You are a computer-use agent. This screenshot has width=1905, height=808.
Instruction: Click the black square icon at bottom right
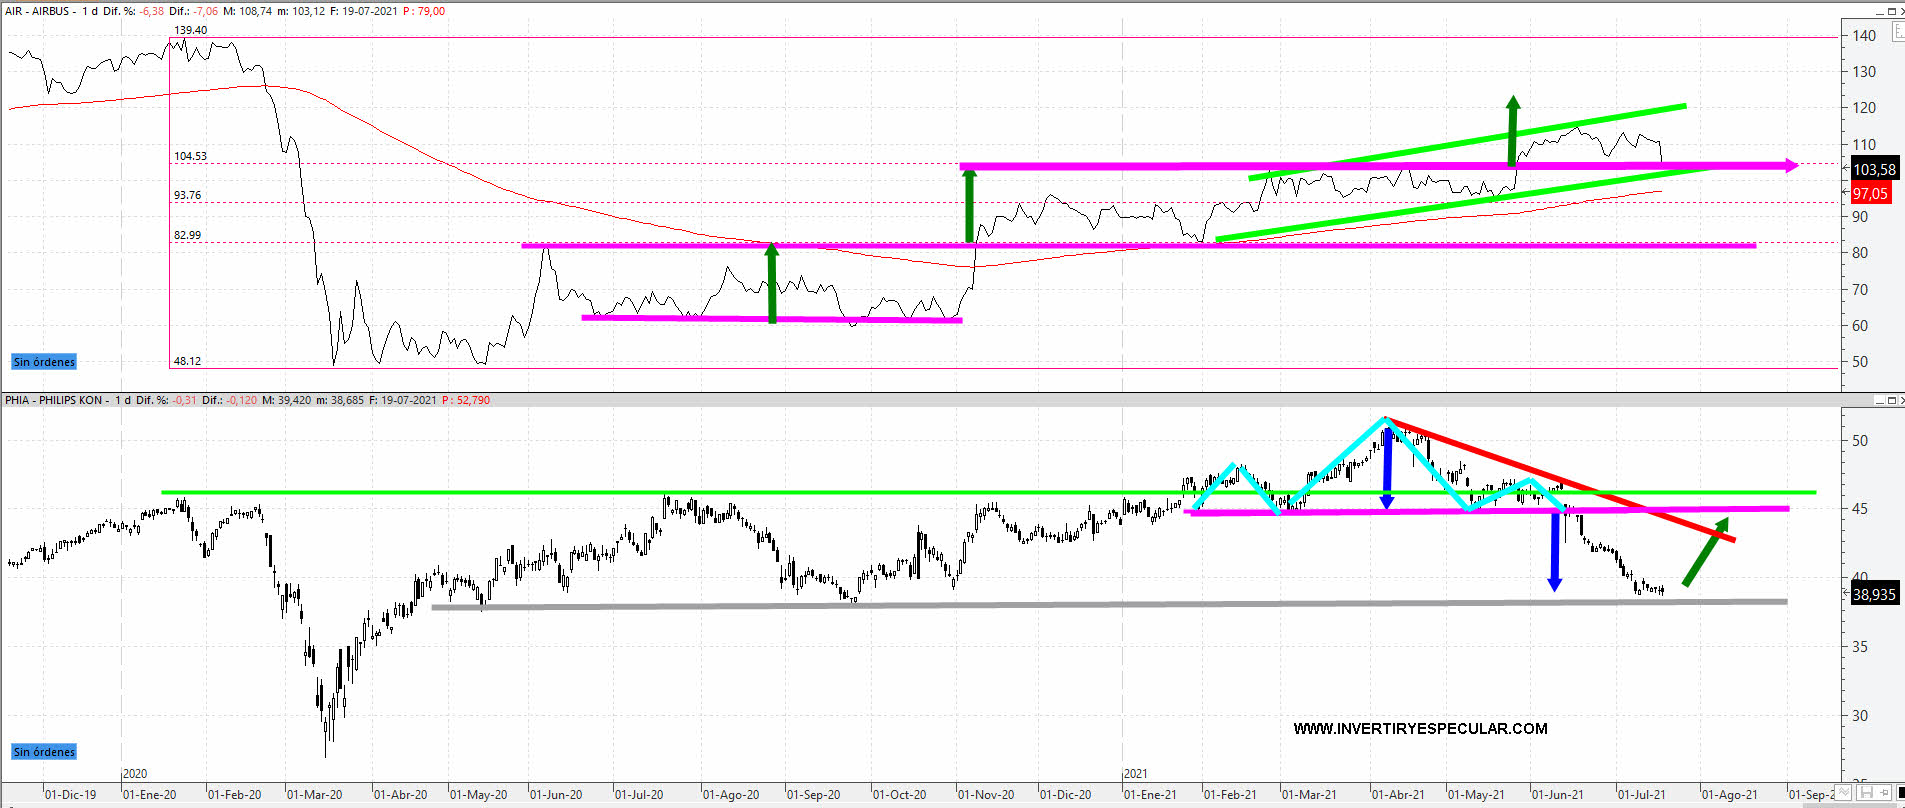pos(1901,792)
